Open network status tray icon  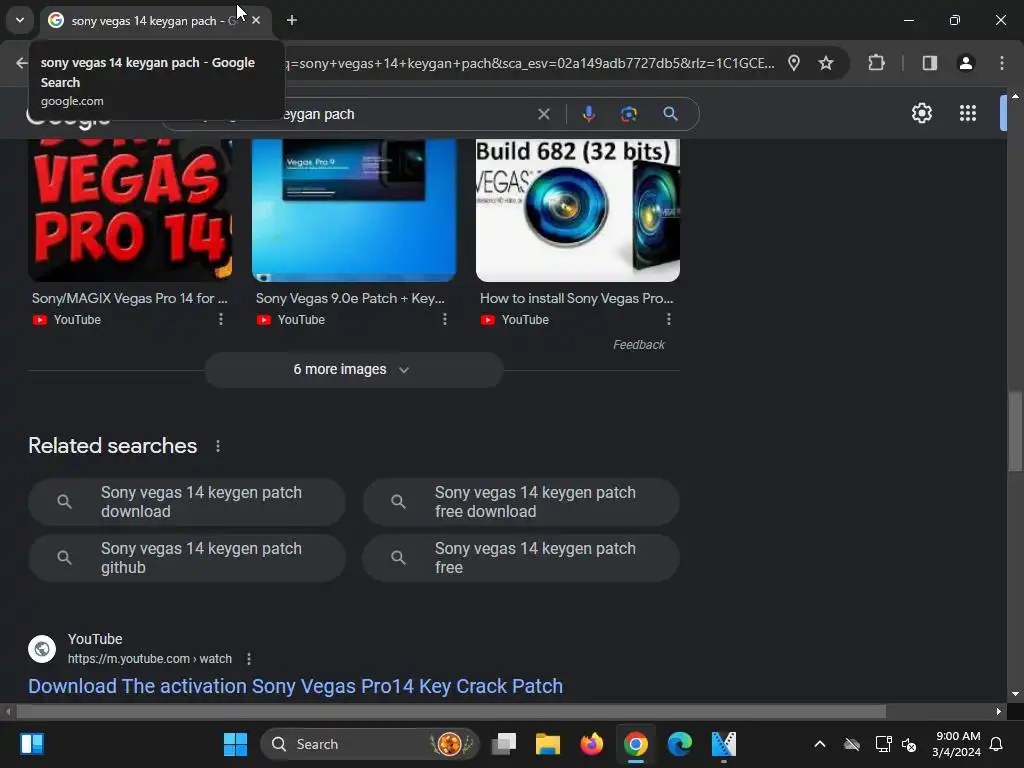tap(883, 744)
